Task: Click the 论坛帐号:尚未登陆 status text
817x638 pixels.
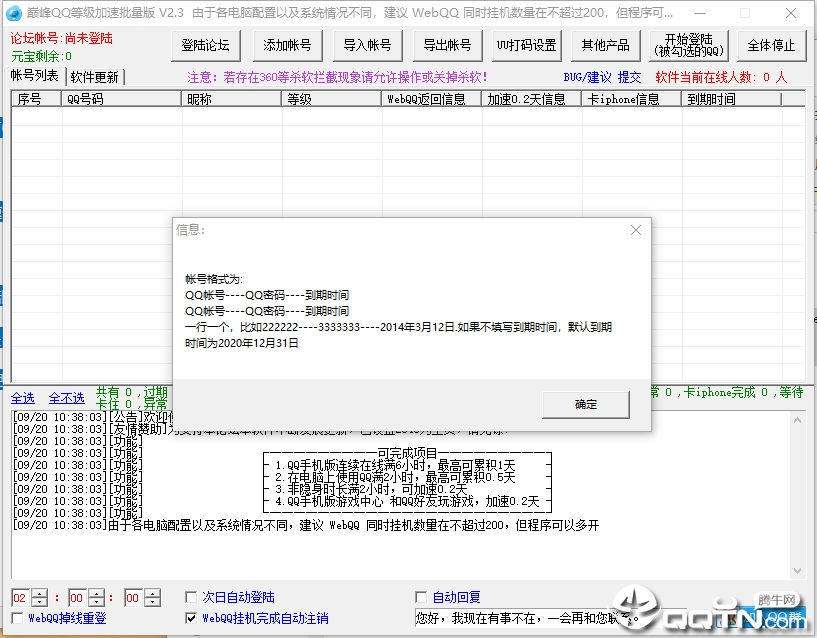Action: (x=61, y=38)
